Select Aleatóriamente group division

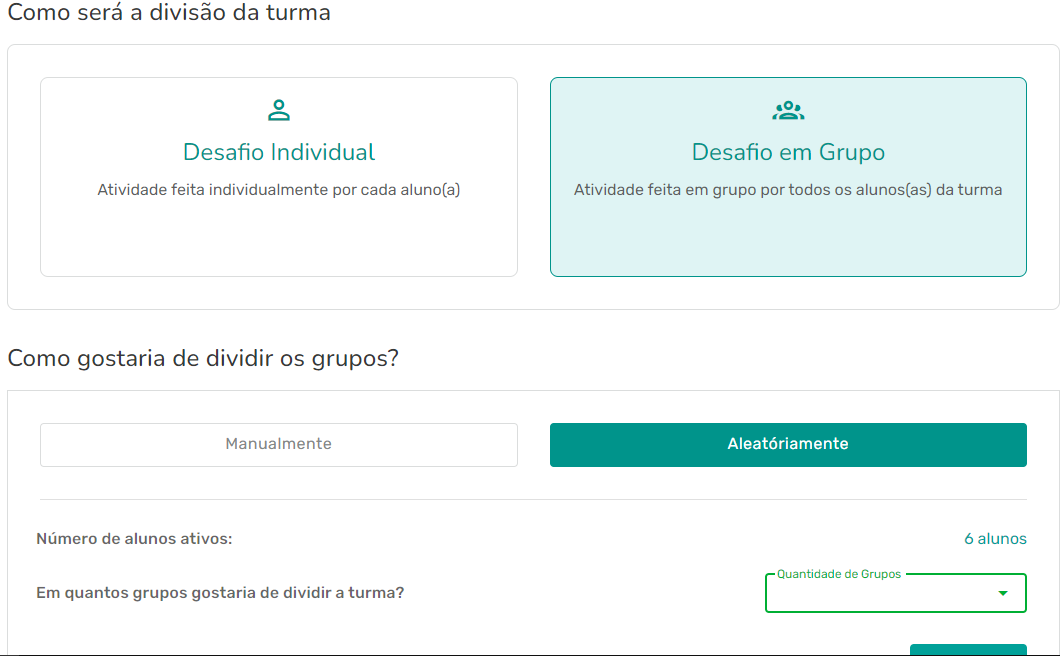coord(788,444)
